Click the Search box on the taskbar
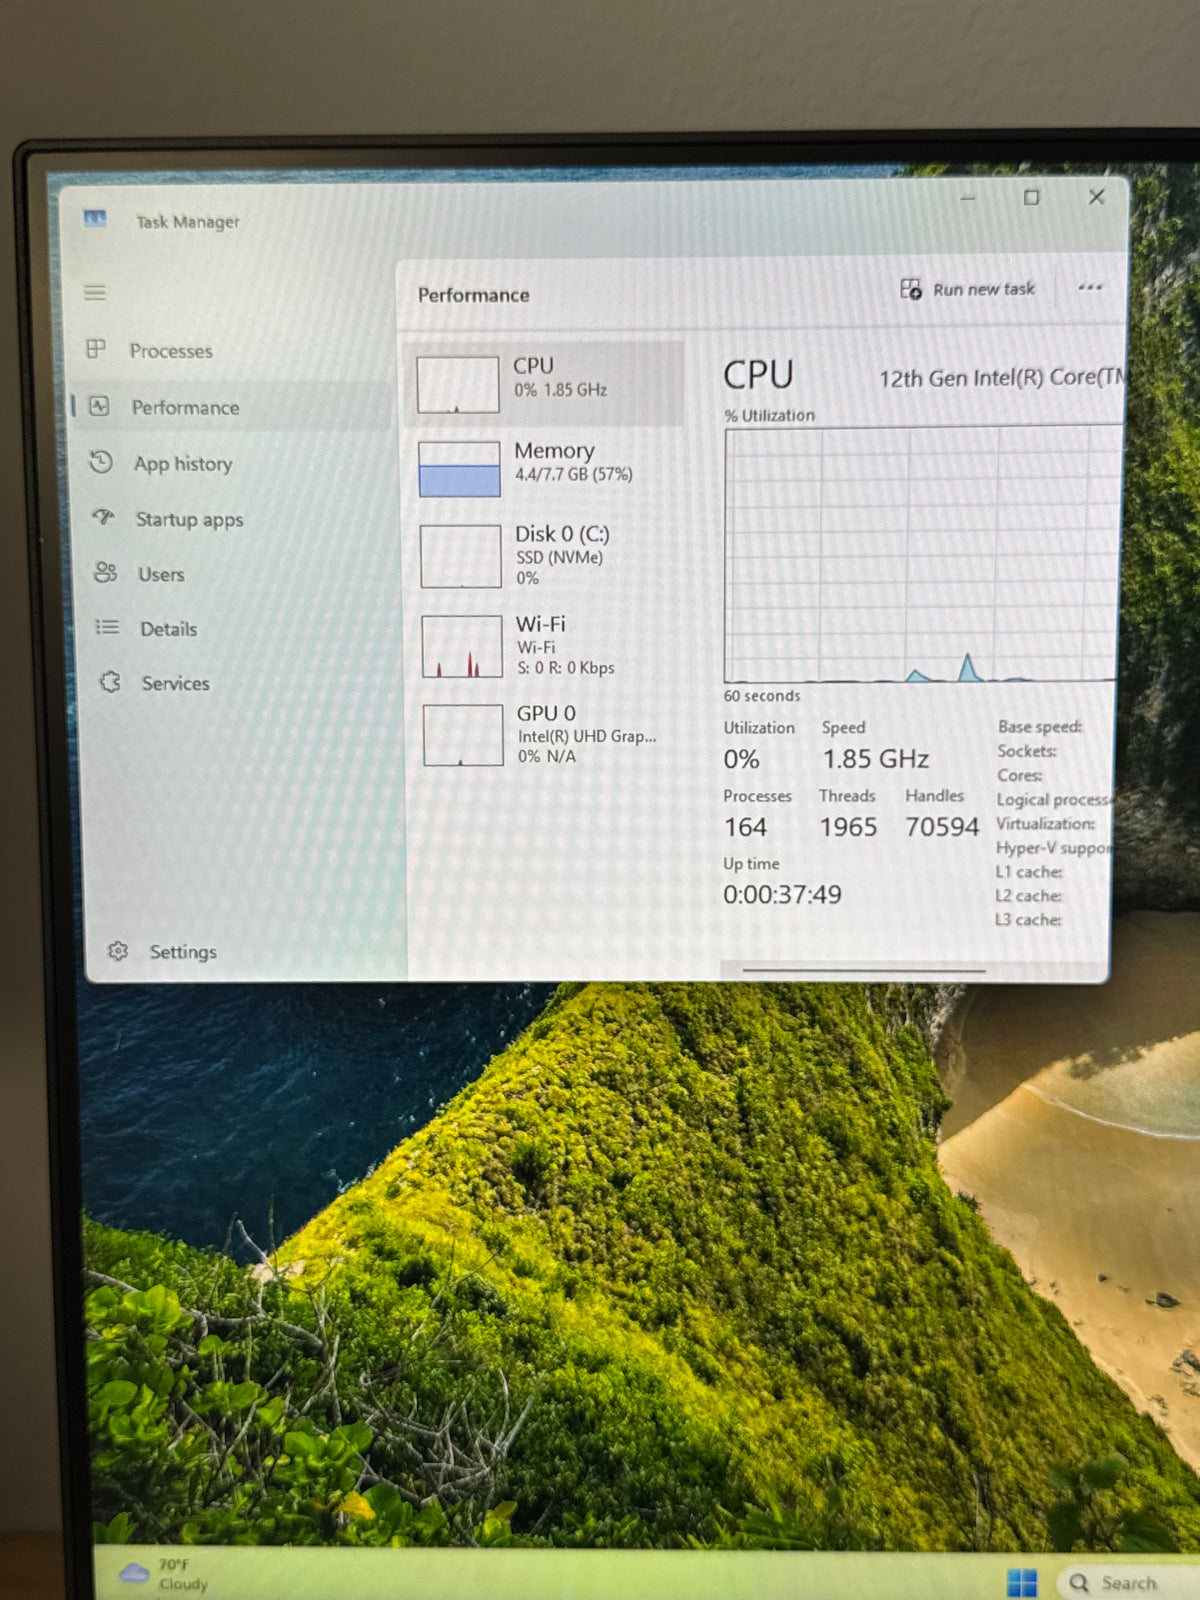 click(1128, 1583)
